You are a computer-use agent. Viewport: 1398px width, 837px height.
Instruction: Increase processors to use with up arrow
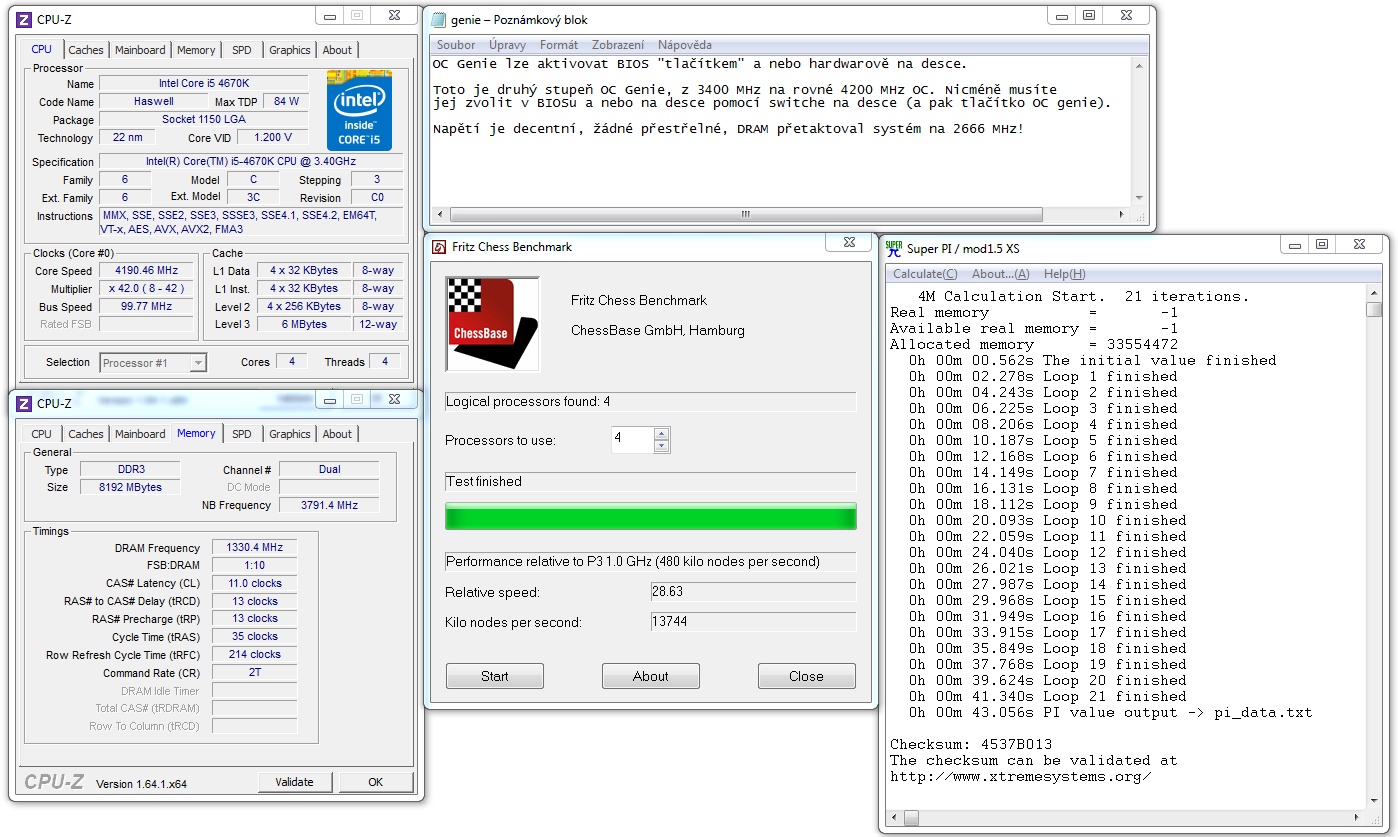pyautogui.click(x=661, y=434)
